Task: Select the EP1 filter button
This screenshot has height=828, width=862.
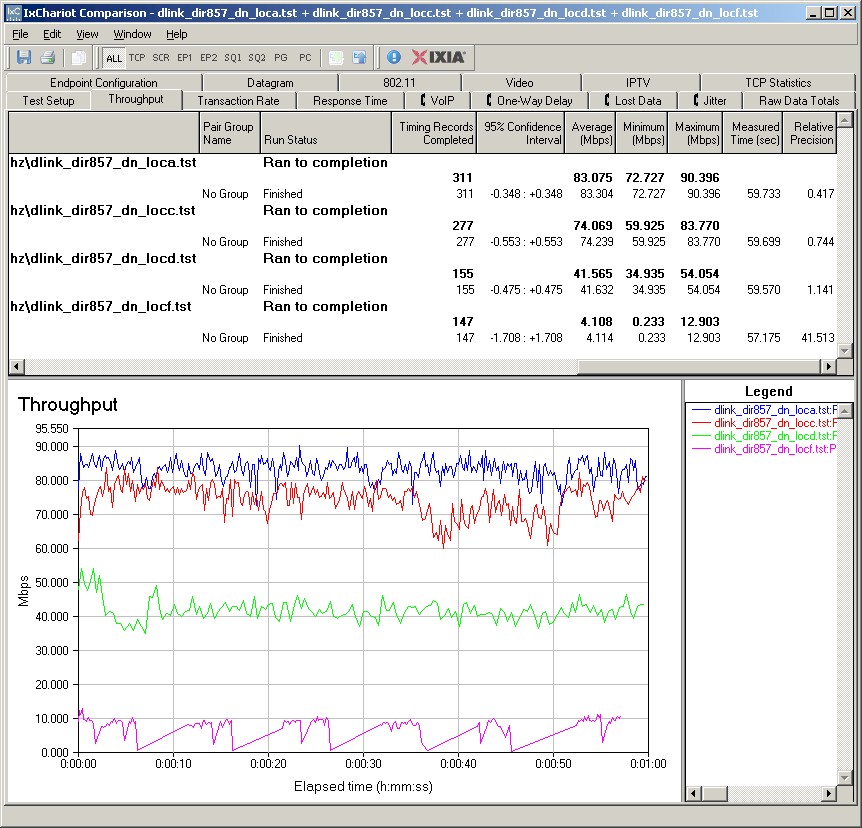Action: [185, 58]
